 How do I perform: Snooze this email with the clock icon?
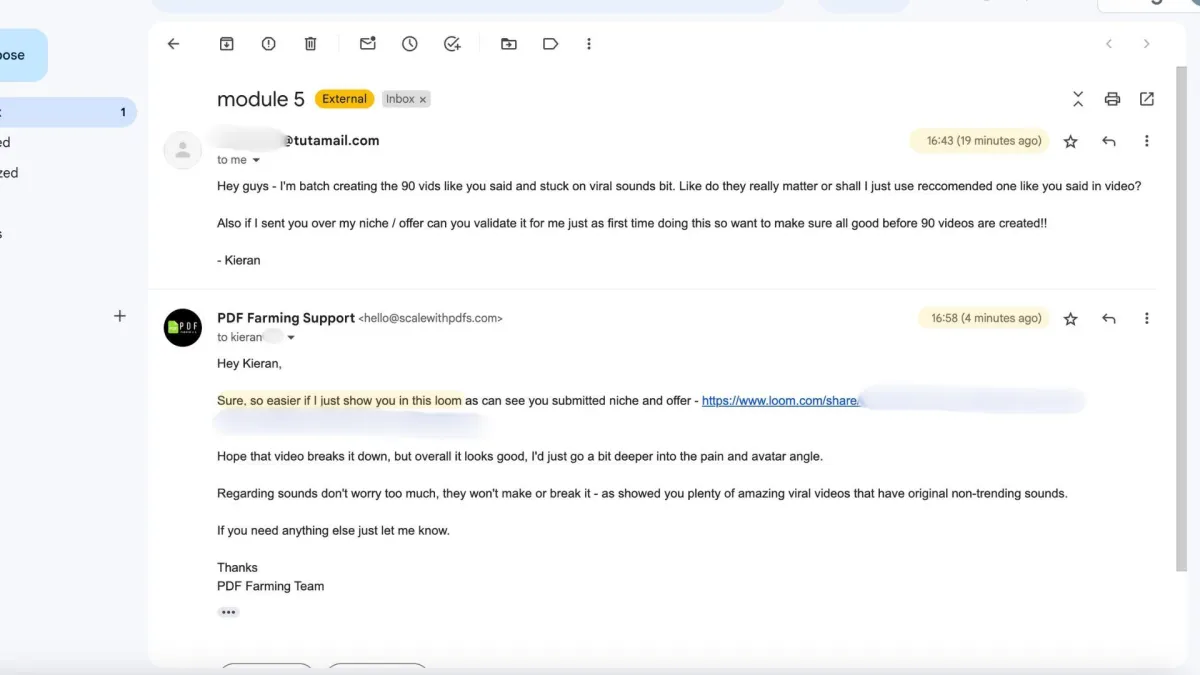410,44
